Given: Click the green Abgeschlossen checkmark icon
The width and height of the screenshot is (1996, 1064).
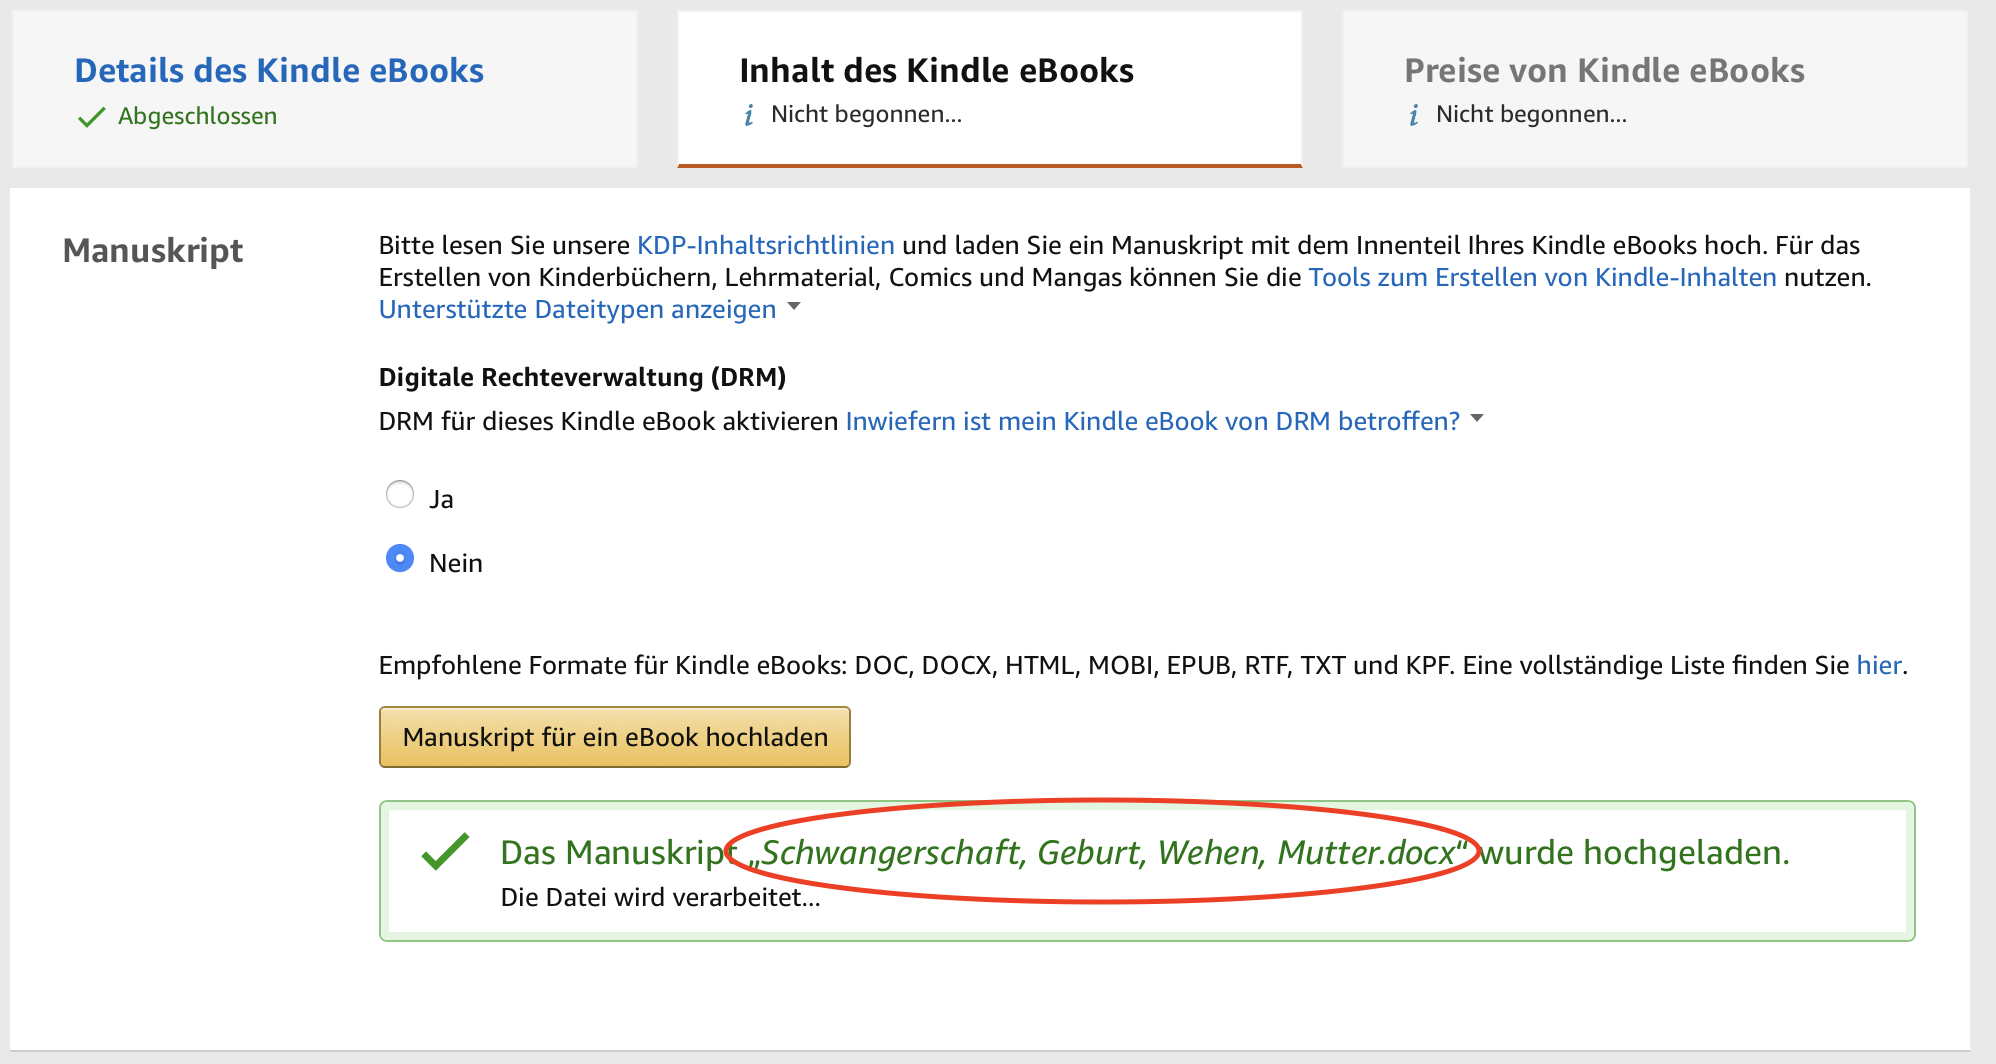Looking at the screenshot, I should tap(91, 115).
